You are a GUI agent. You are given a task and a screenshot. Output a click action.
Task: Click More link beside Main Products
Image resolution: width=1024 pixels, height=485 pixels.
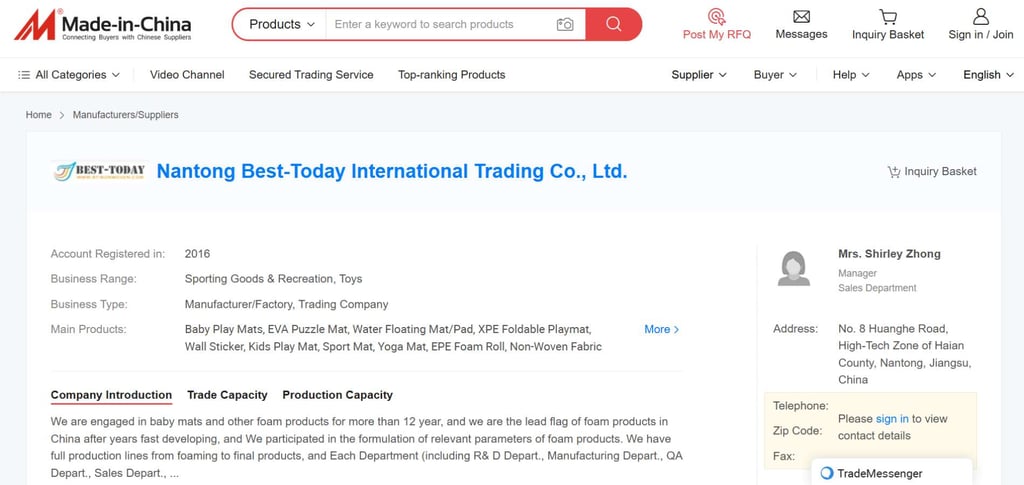662,330
